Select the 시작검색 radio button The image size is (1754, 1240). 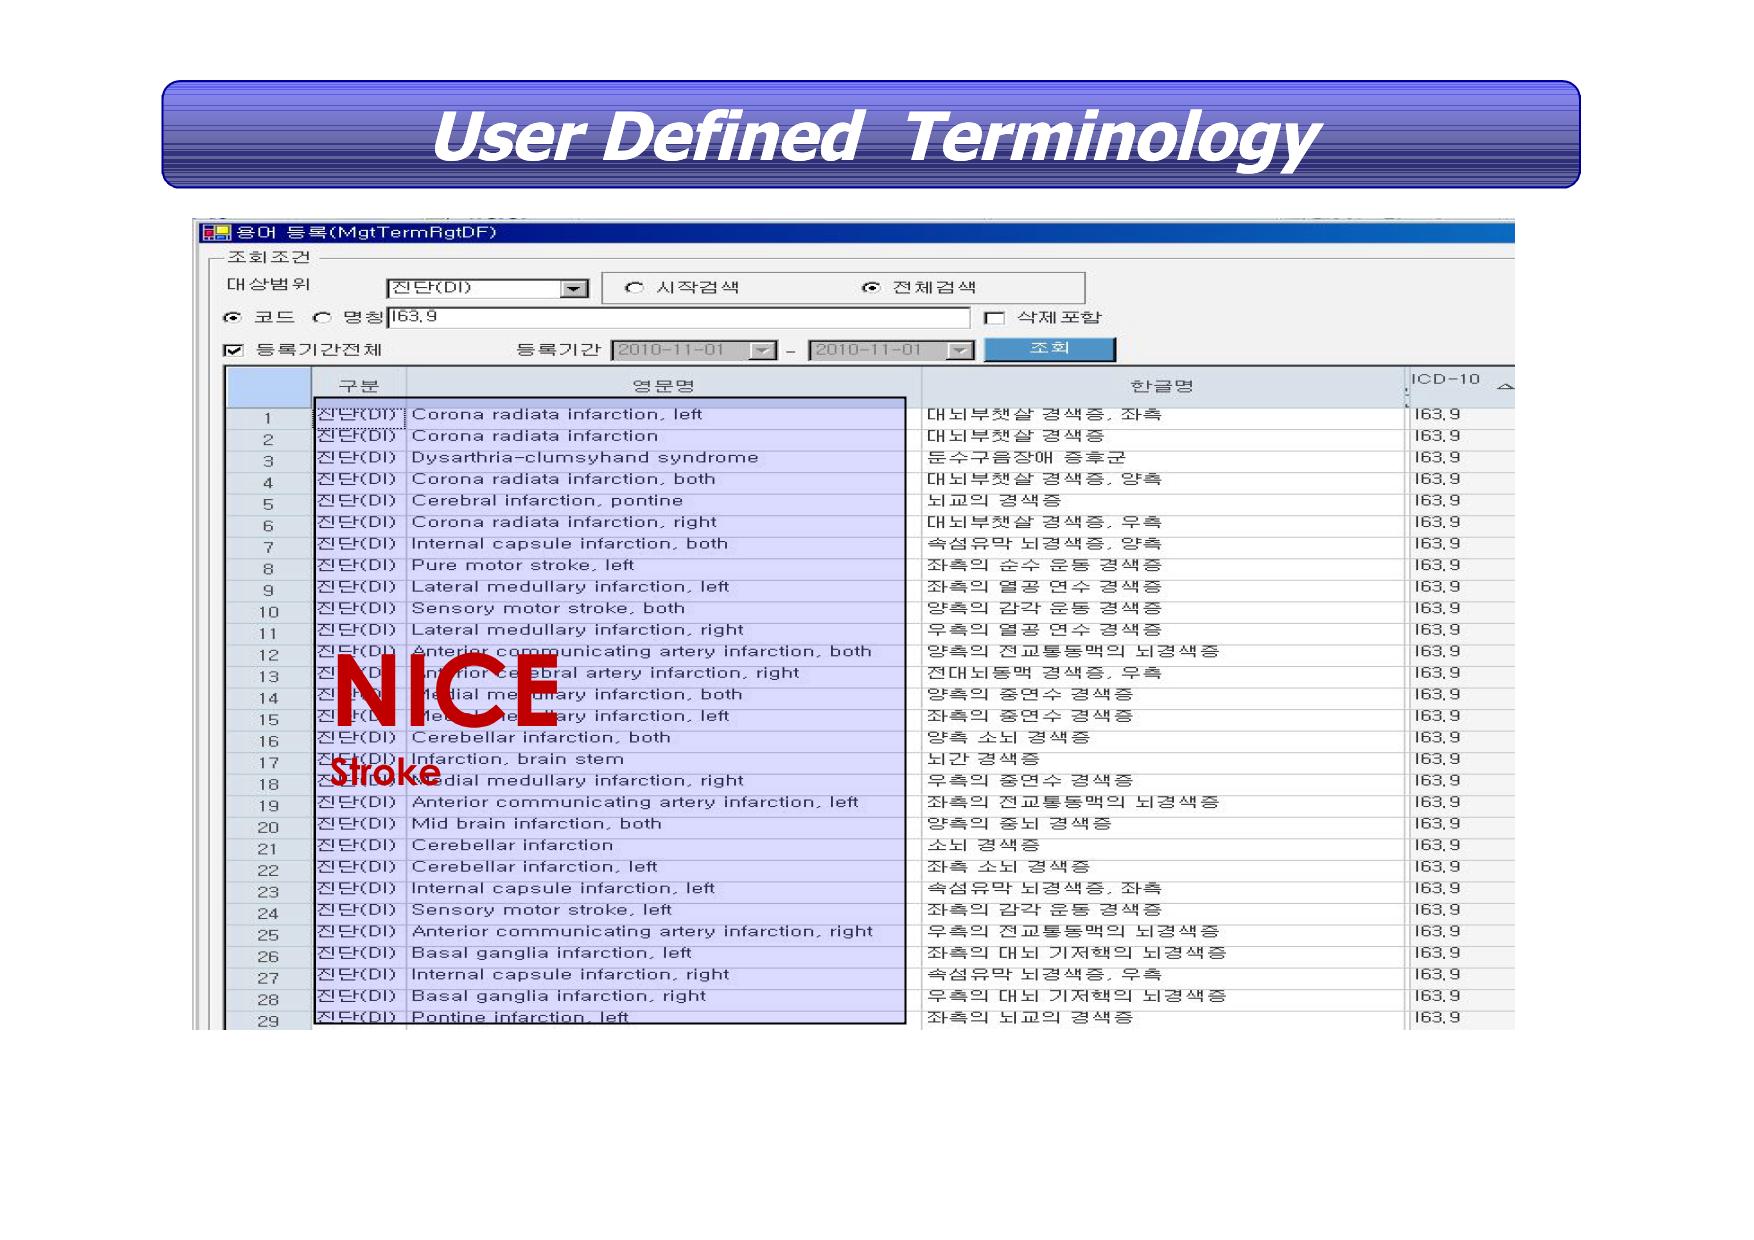tap(633, 288)
